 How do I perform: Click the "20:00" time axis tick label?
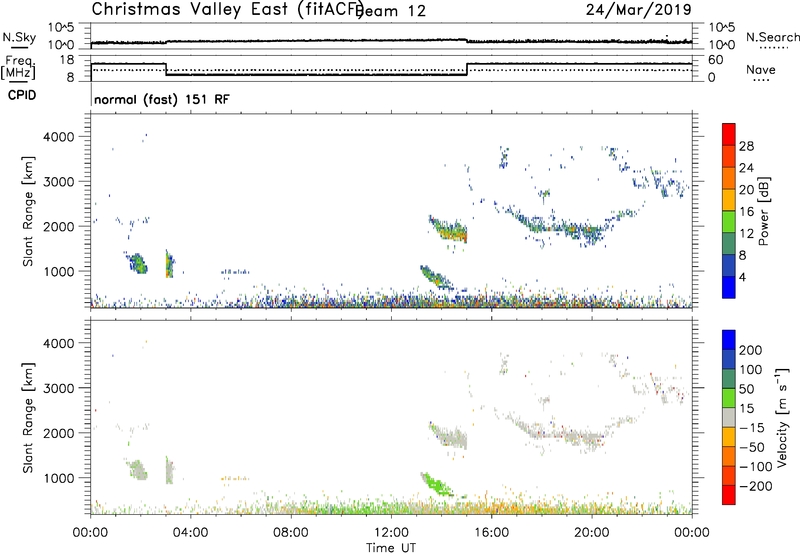coord(591,533)
